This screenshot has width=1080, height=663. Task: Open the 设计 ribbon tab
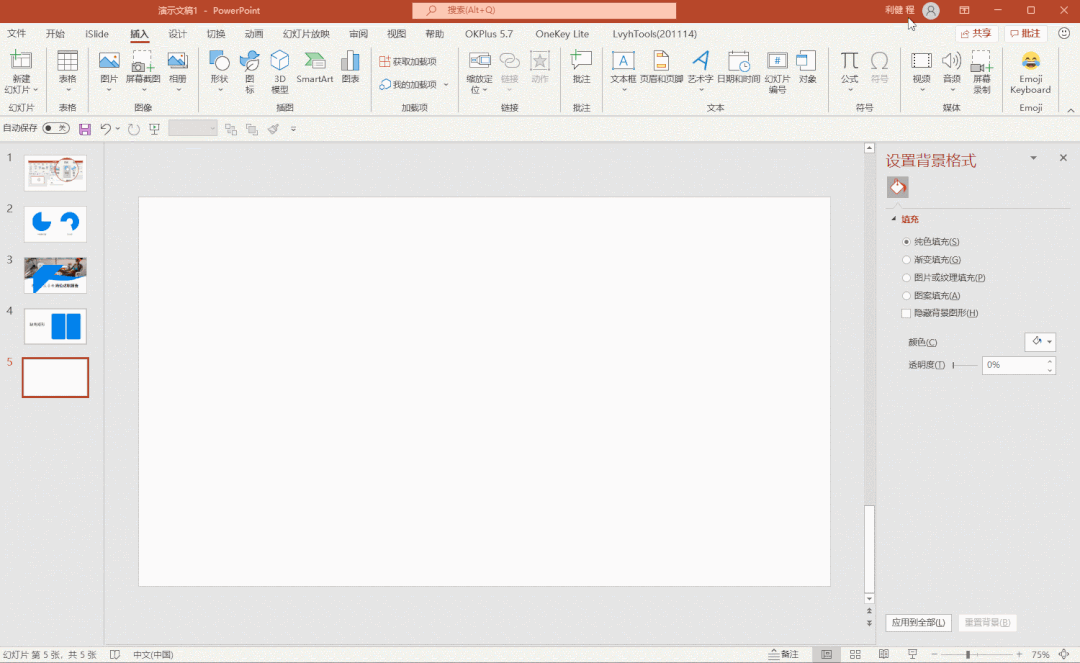pyautogui.click(x=177, y=34)
